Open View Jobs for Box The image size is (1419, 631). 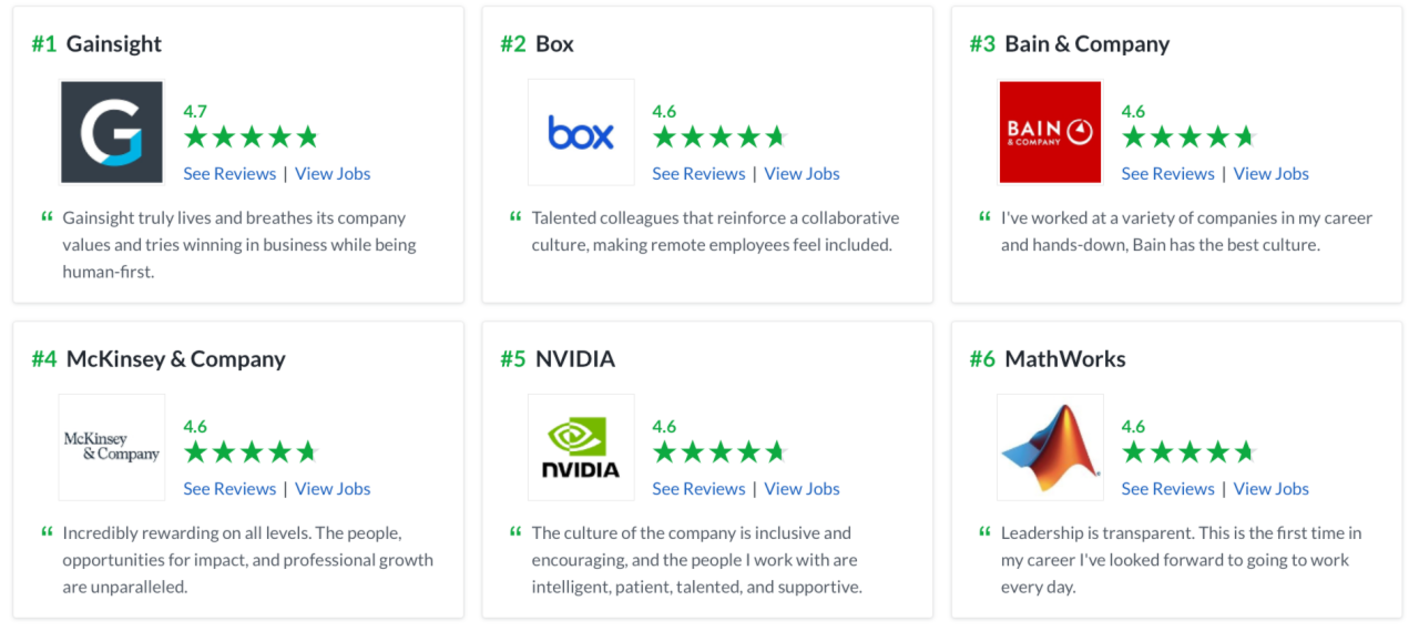click(x=802, y=173)
